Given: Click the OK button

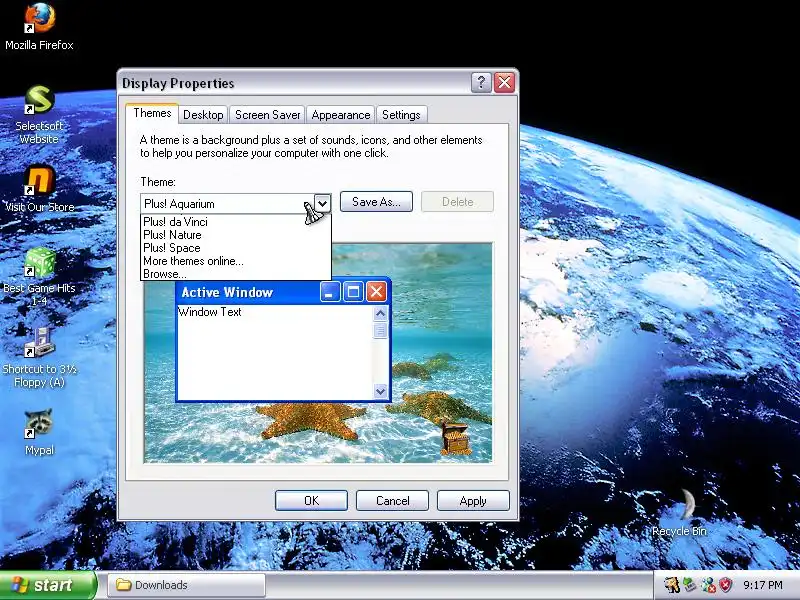Looking at the screenshot, I should point(311,501).
